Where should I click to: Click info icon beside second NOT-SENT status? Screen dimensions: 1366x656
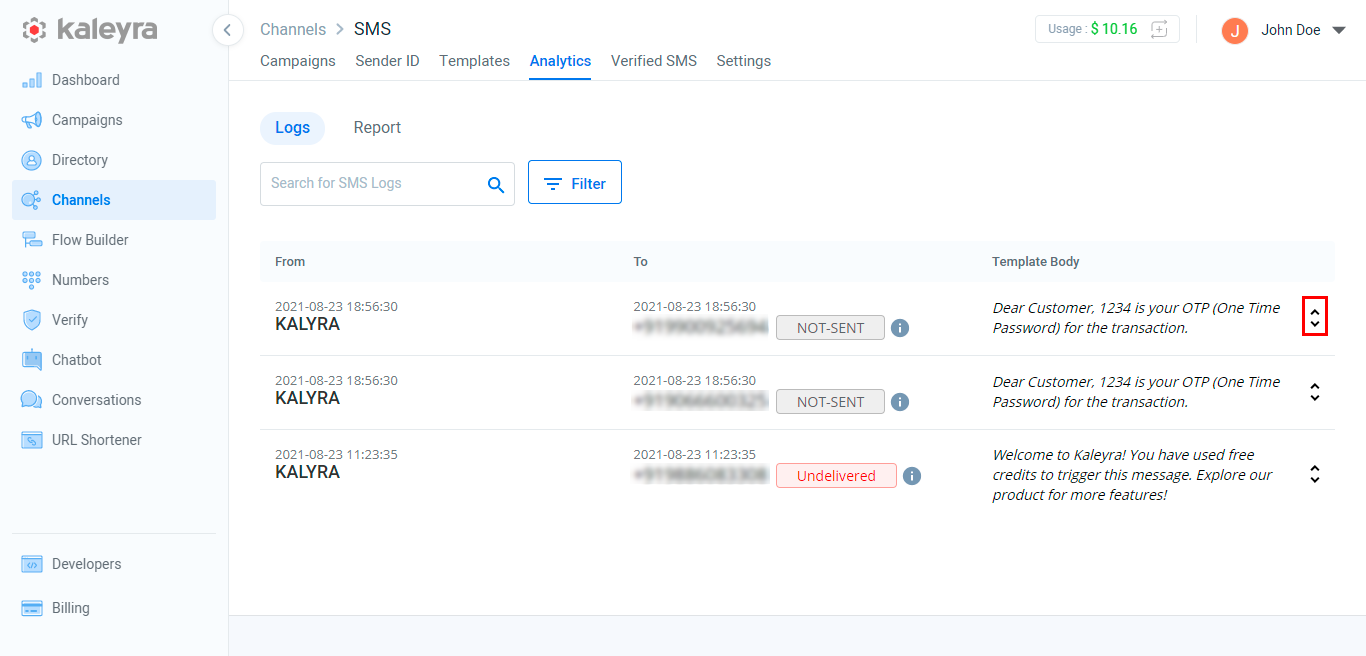point(900,402)
